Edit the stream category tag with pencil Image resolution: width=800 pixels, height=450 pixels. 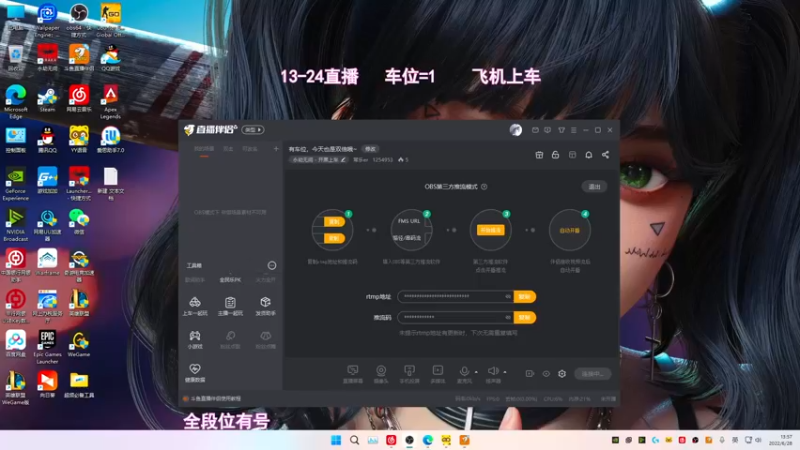click(x=343, y=160)
